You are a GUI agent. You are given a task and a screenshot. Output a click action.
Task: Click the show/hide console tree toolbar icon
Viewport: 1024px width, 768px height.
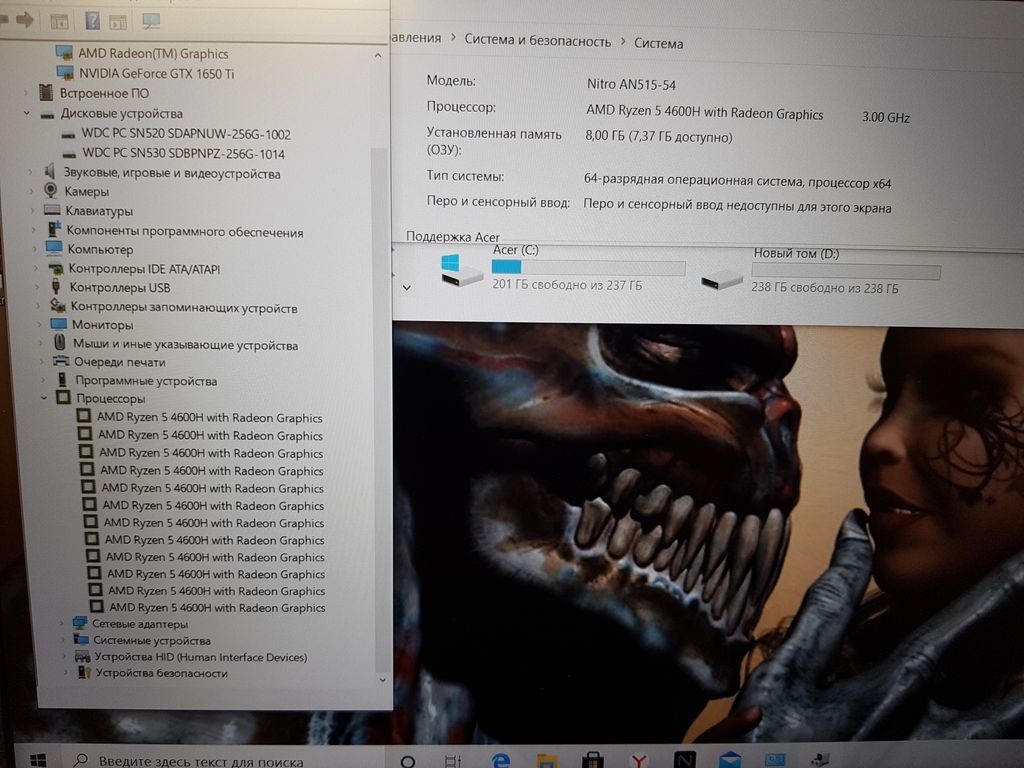coord(59,22)
